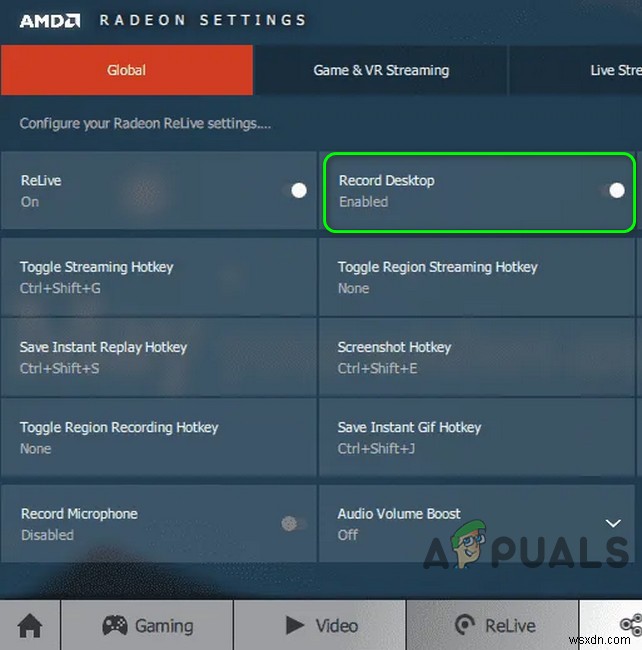
Task: Switch to Game & VR Streaming tab
Action: click(x=381, y=70)
